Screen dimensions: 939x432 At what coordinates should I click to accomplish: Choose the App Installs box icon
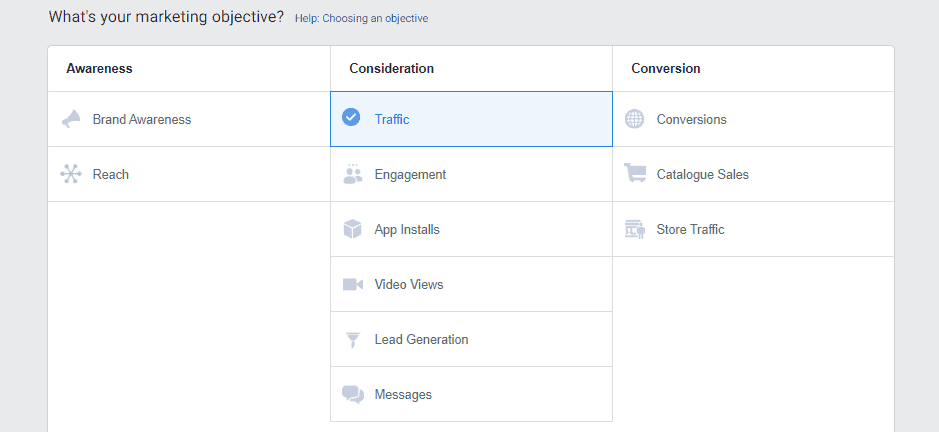(353, 229)
